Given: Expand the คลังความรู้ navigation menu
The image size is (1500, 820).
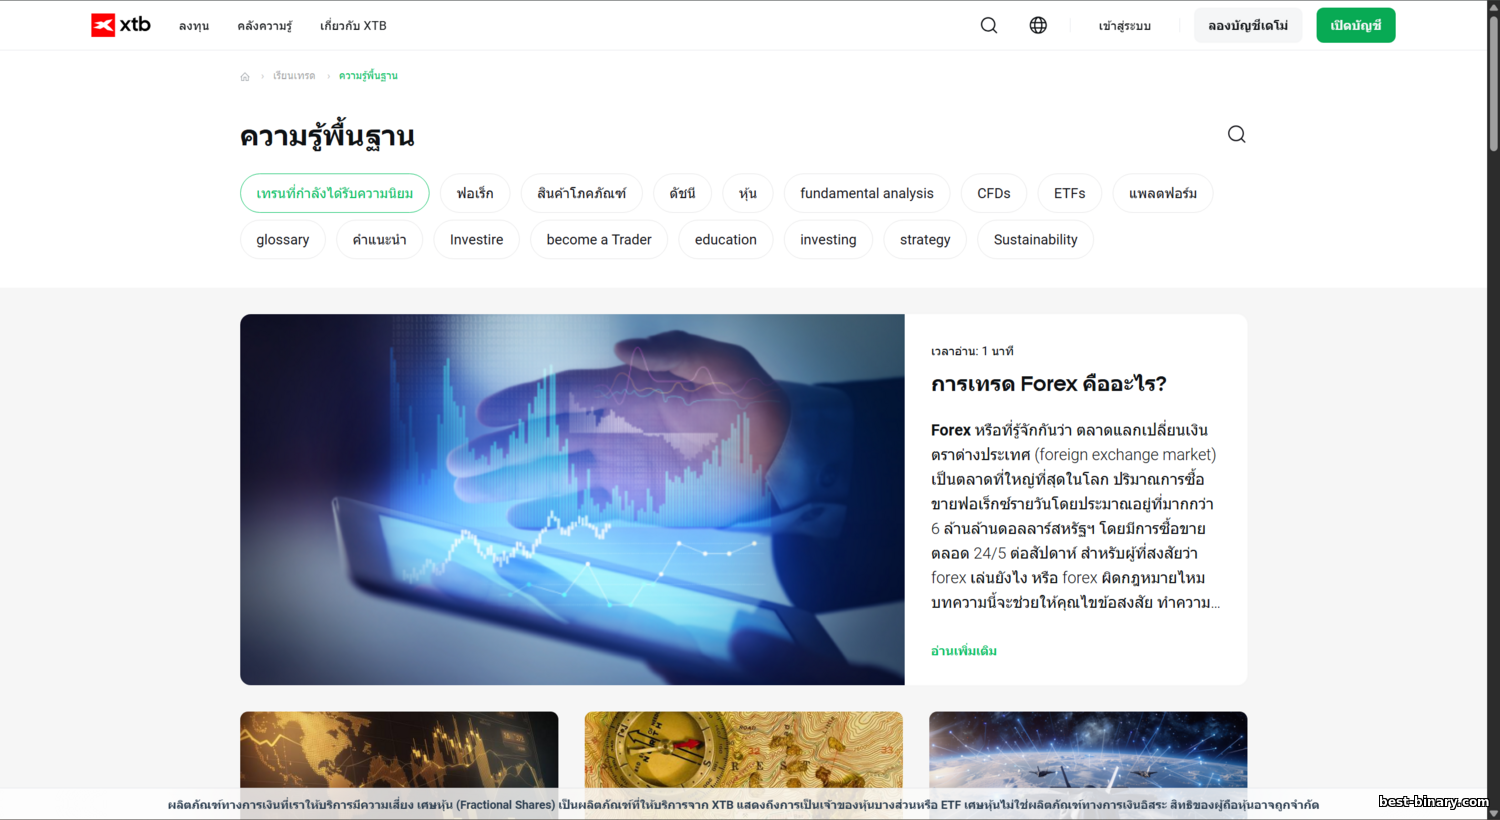Looking at the screenshot, I should (x=265, y=26).
